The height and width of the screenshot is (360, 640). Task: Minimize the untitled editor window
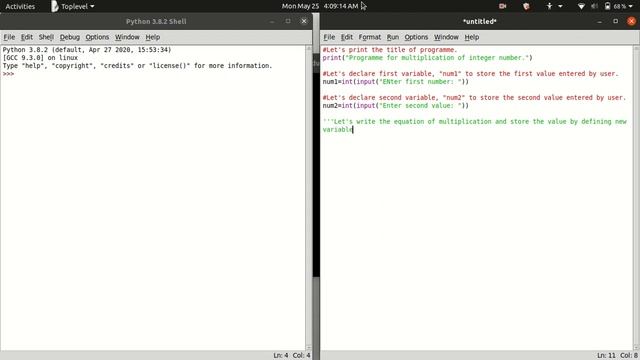tap(600, 21)
